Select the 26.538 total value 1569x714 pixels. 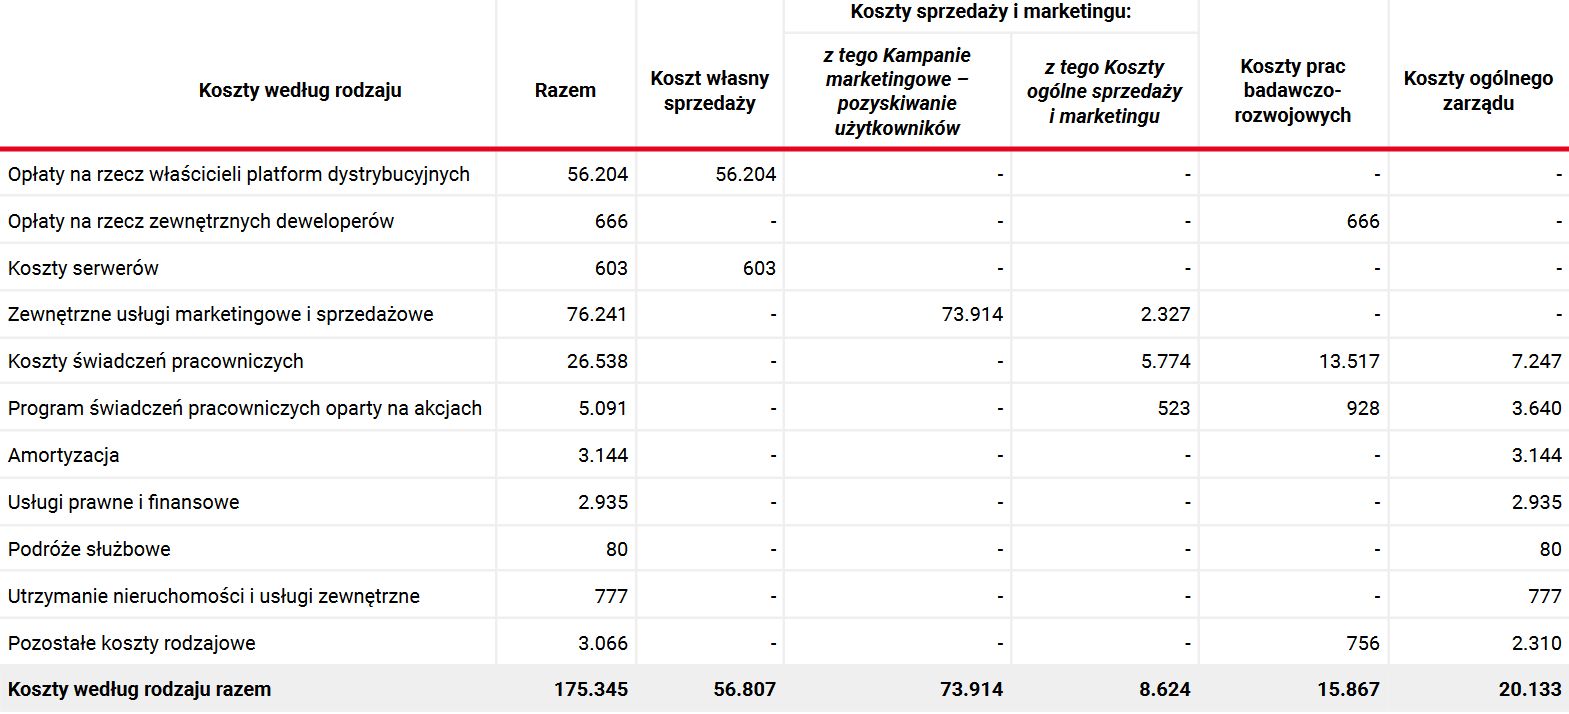tap(597, 361)
